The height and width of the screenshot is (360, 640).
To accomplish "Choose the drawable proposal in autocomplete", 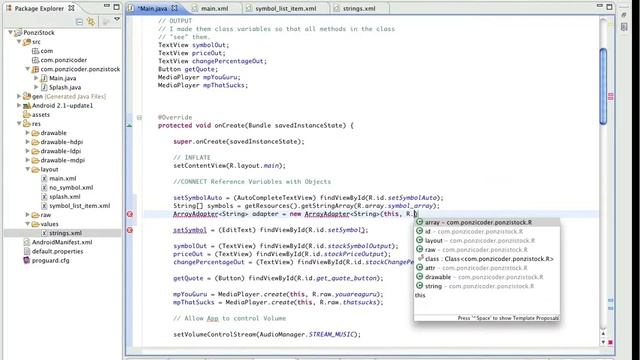I will 487,277.
